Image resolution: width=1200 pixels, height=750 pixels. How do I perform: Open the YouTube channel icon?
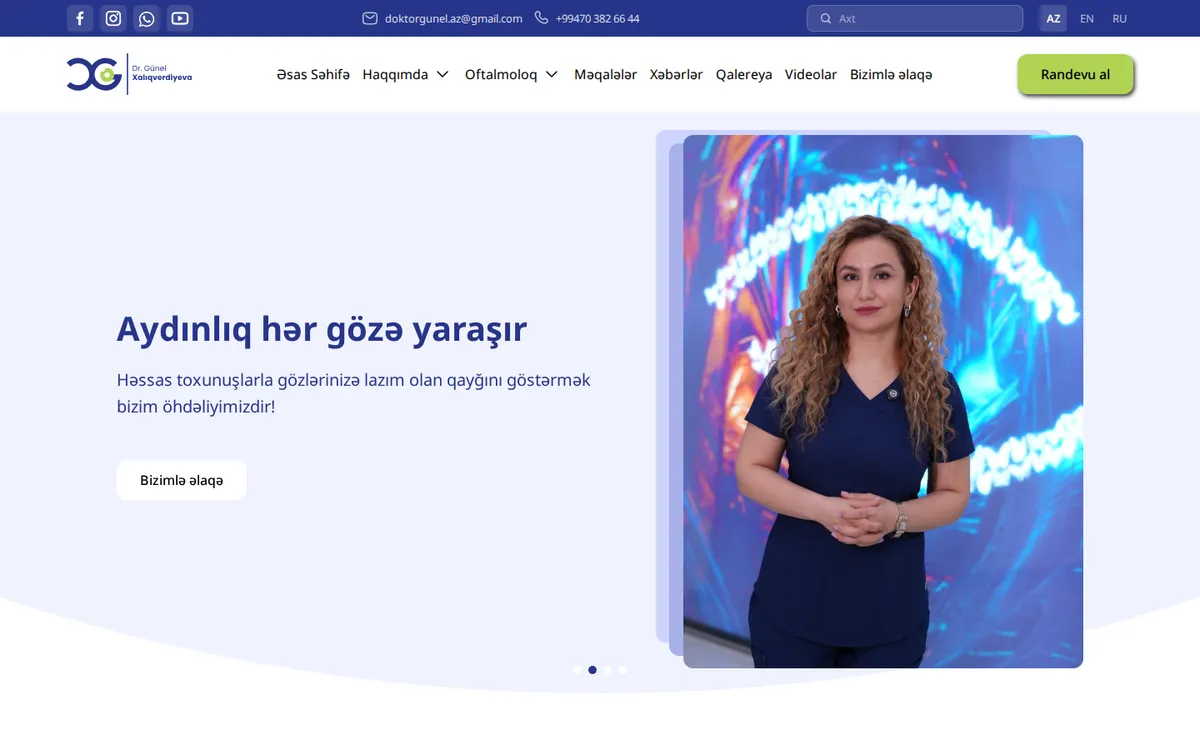[179, 18]
